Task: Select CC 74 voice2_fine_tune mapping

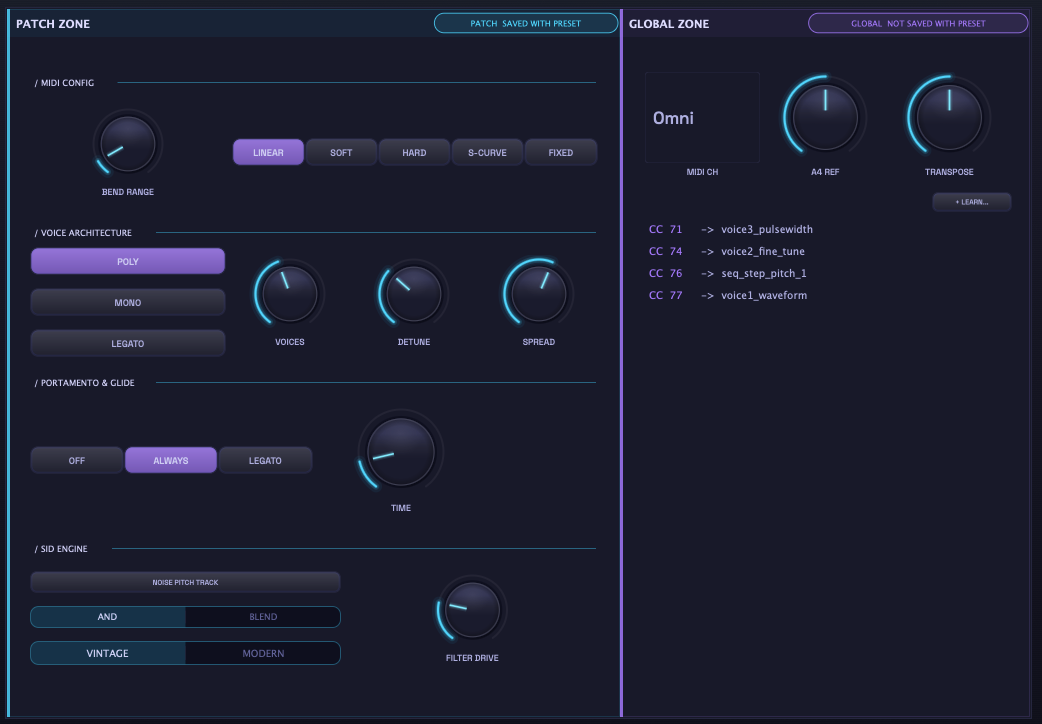Action: 727,251
